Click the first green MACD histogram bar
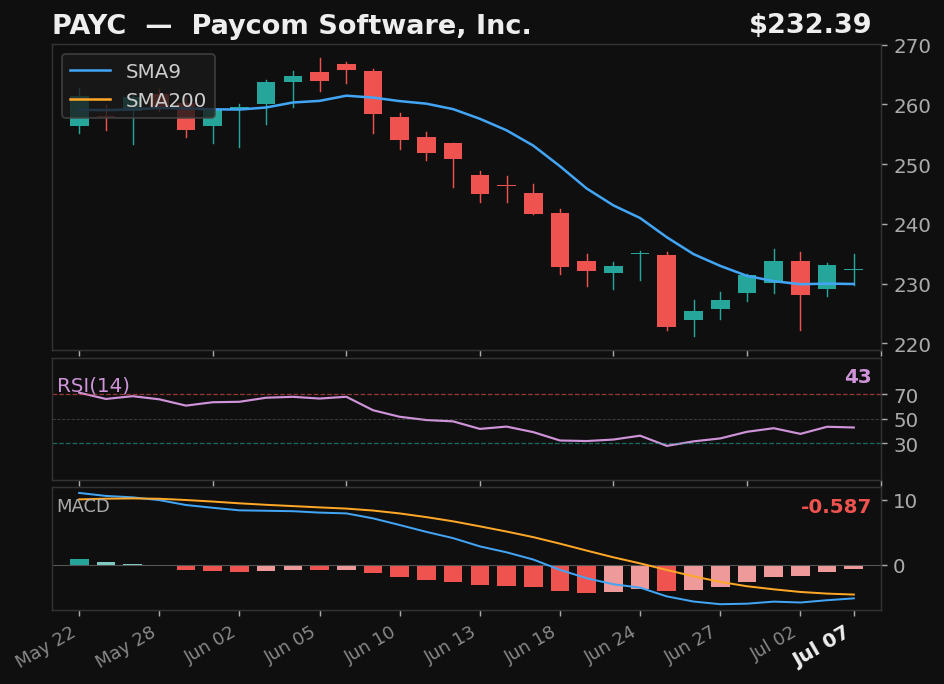Image resolution: width=944 pixels, height=684 pixels. (x=79, y=562)
